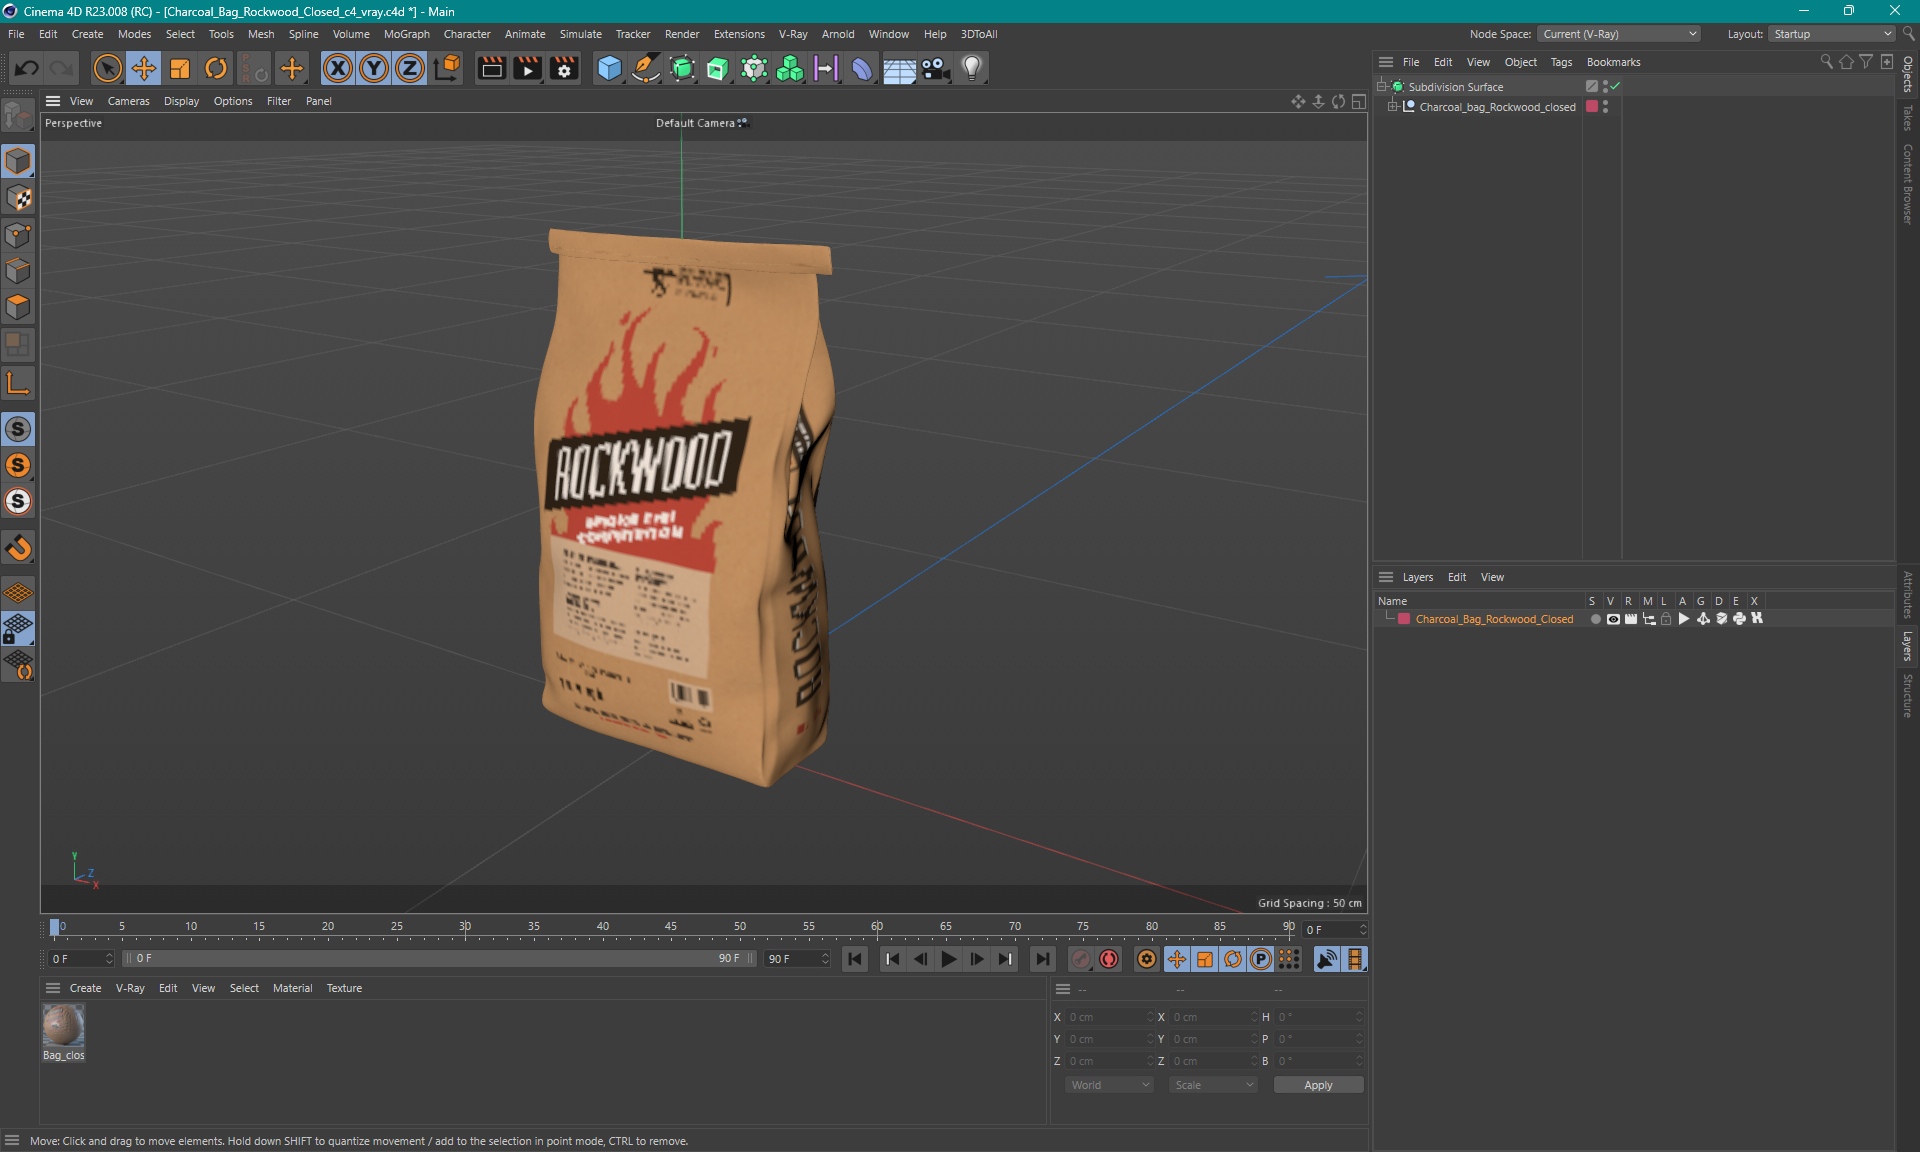Activate the Scale tool

[x=180, y=68]
